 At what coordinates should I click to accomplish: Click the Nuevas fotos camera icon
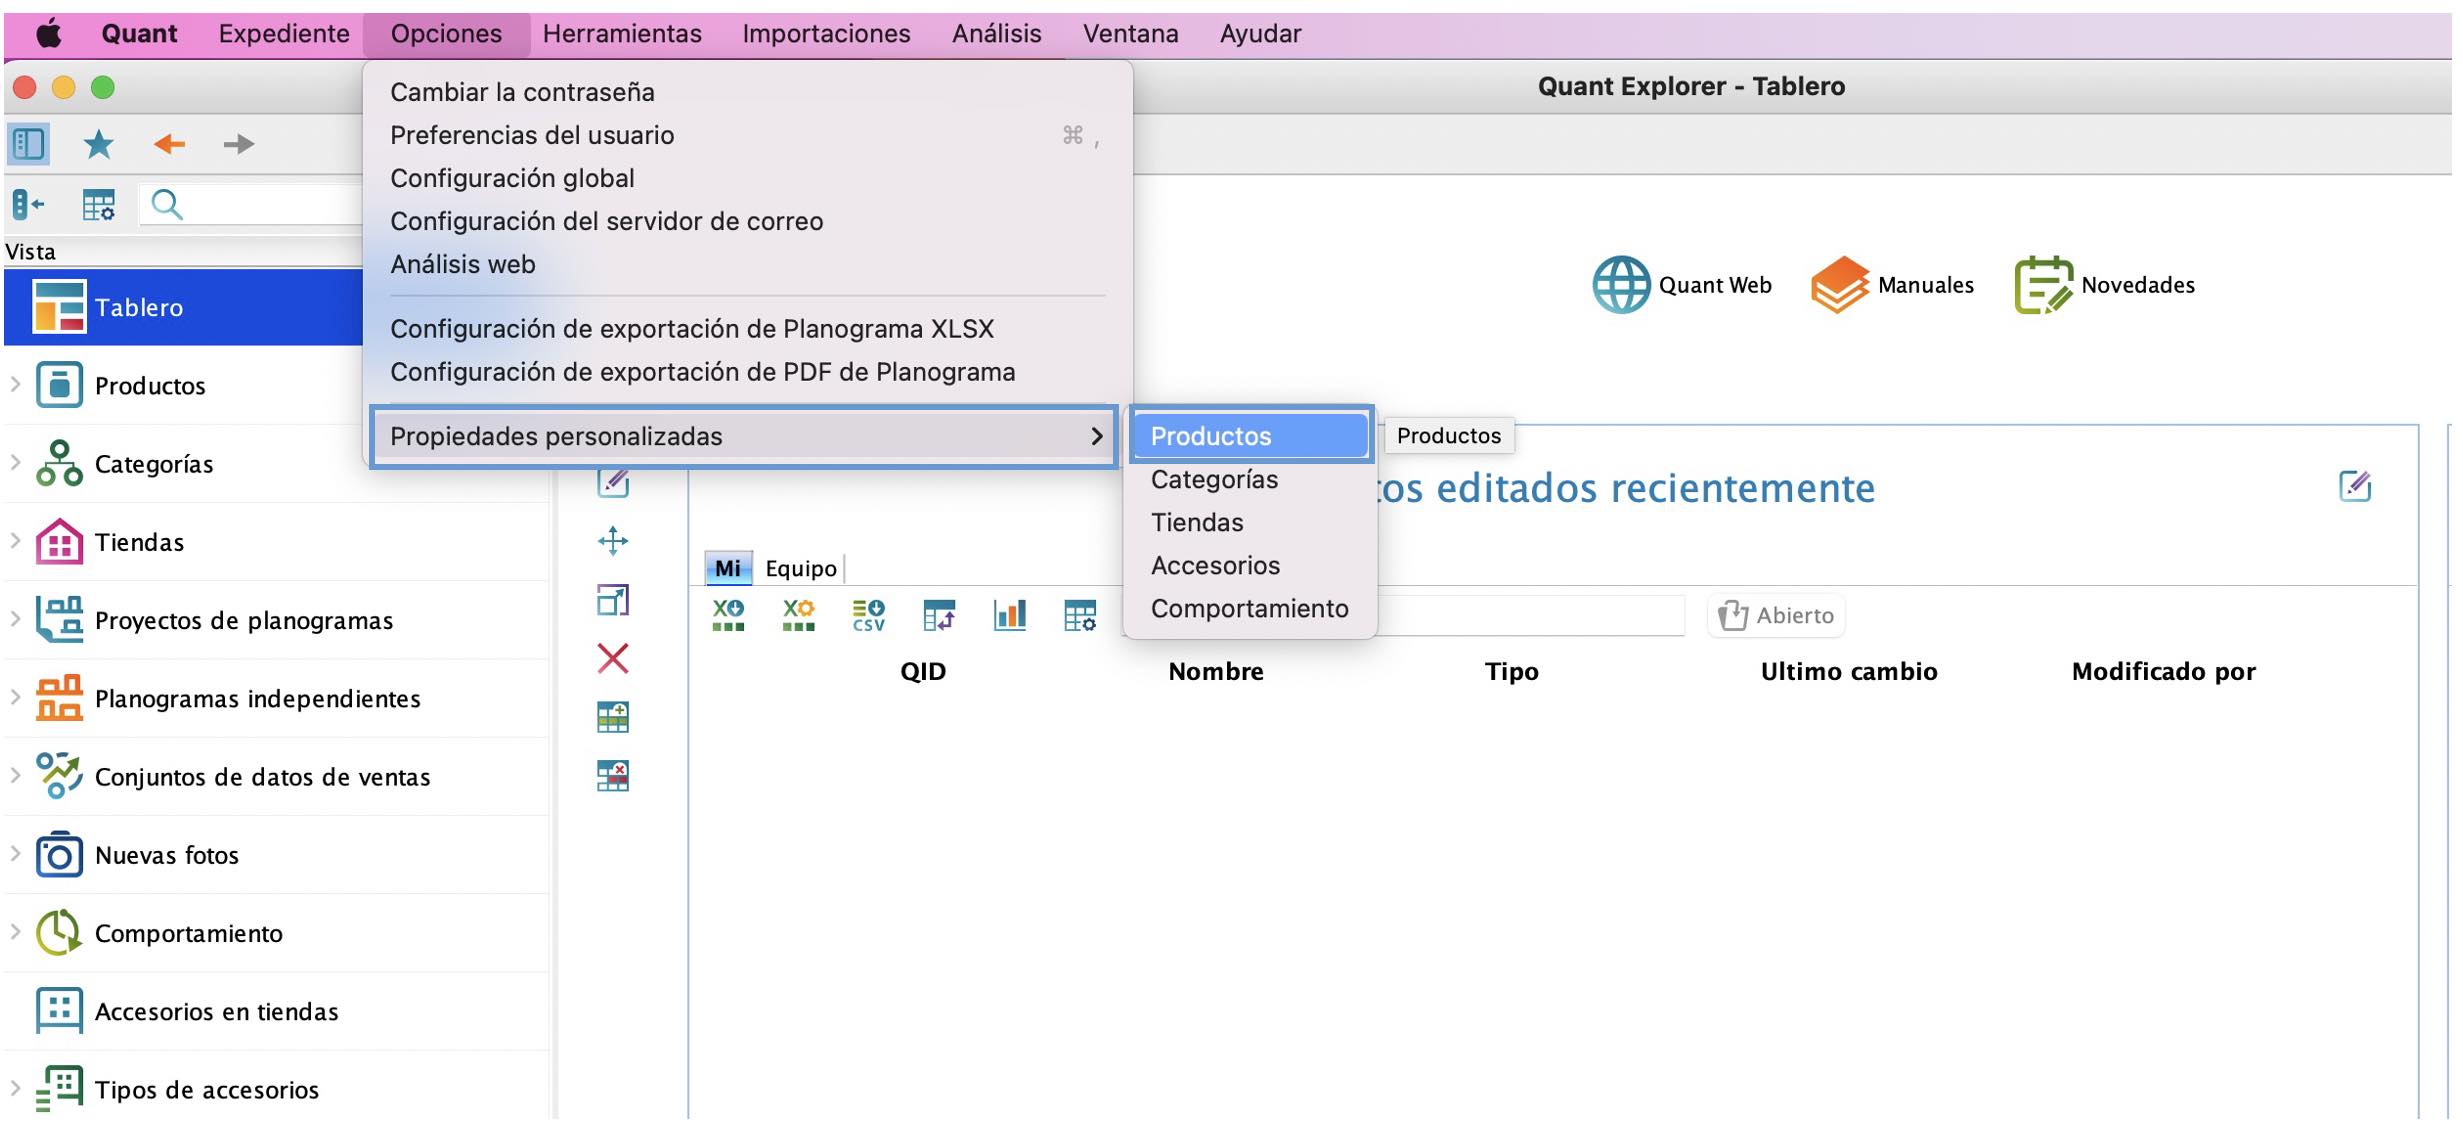(x=59, y=855)
